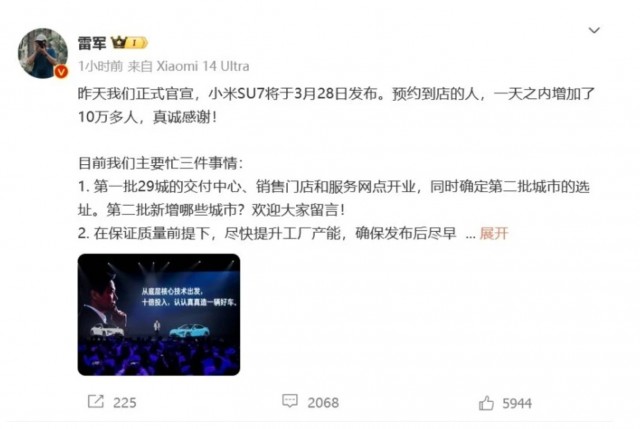The image size is (640, 429).
Task: Click the first paragraph about SU7 launch
Action: click(x=336, y=105)
